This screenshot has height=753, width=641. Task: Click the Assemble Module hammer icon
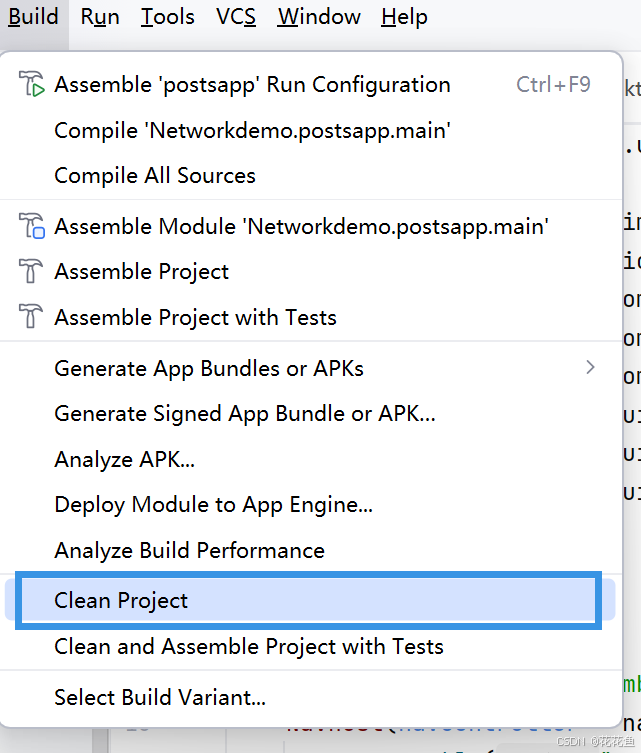(x=32, y=226)
